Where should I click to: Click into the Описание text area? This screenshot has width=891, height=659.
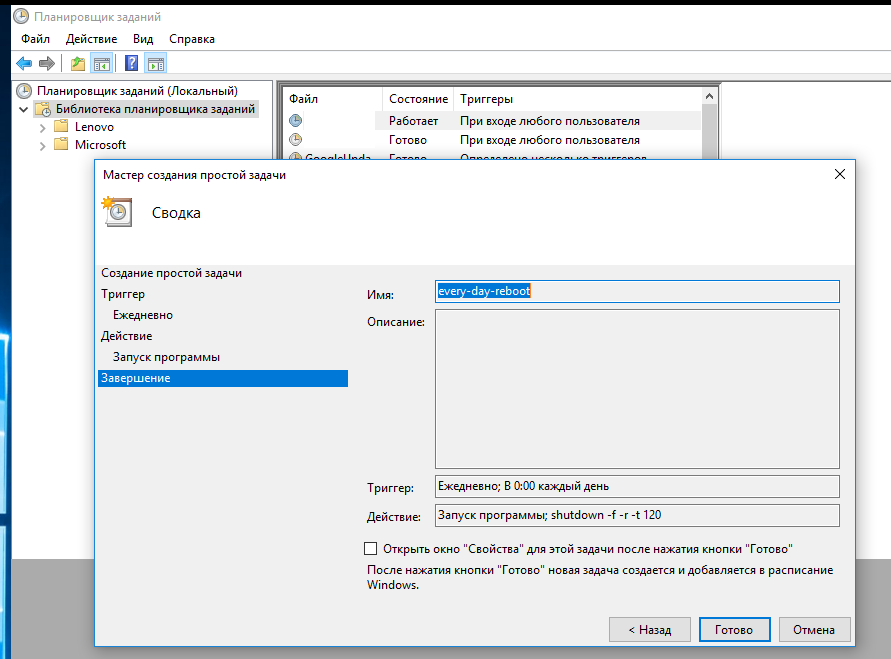637,389
